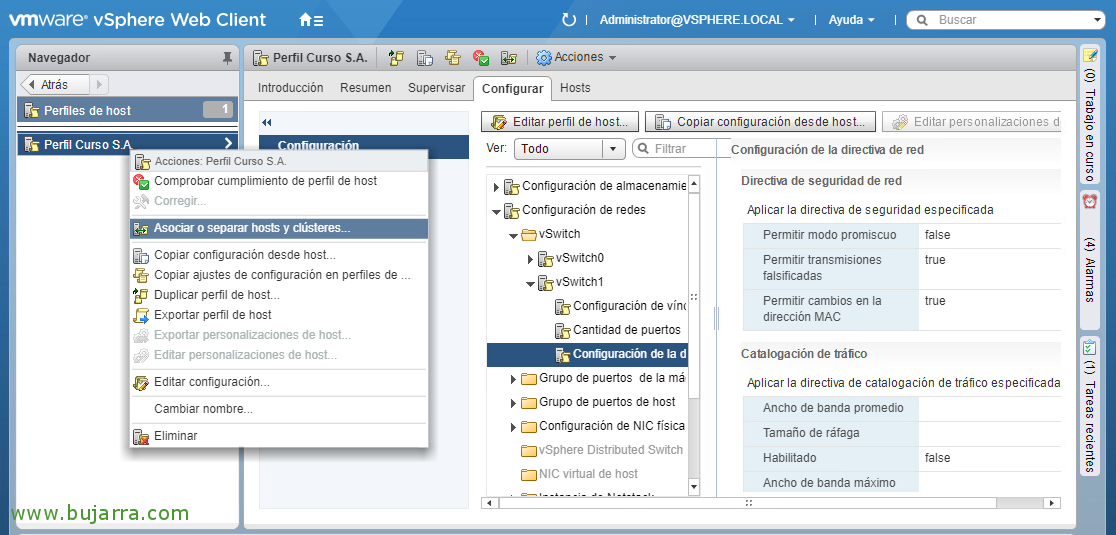Expand Grupo de puertos de la máquina node
The height and width of the screenshot is (535, 1116).
coord(513,379)
